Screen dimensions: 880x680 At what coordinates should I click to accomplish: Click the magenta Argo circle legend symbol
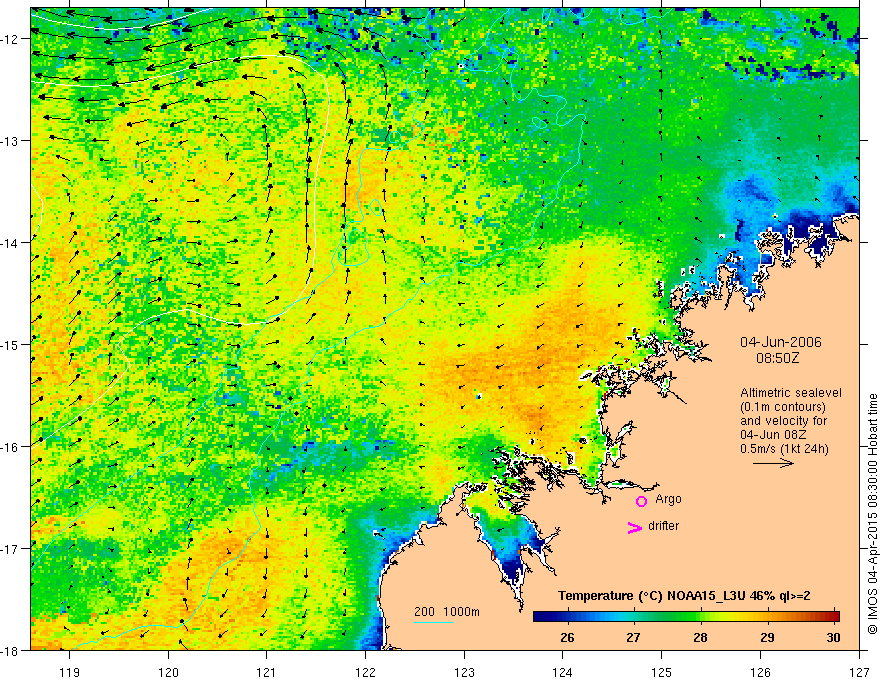coord(641,501)
